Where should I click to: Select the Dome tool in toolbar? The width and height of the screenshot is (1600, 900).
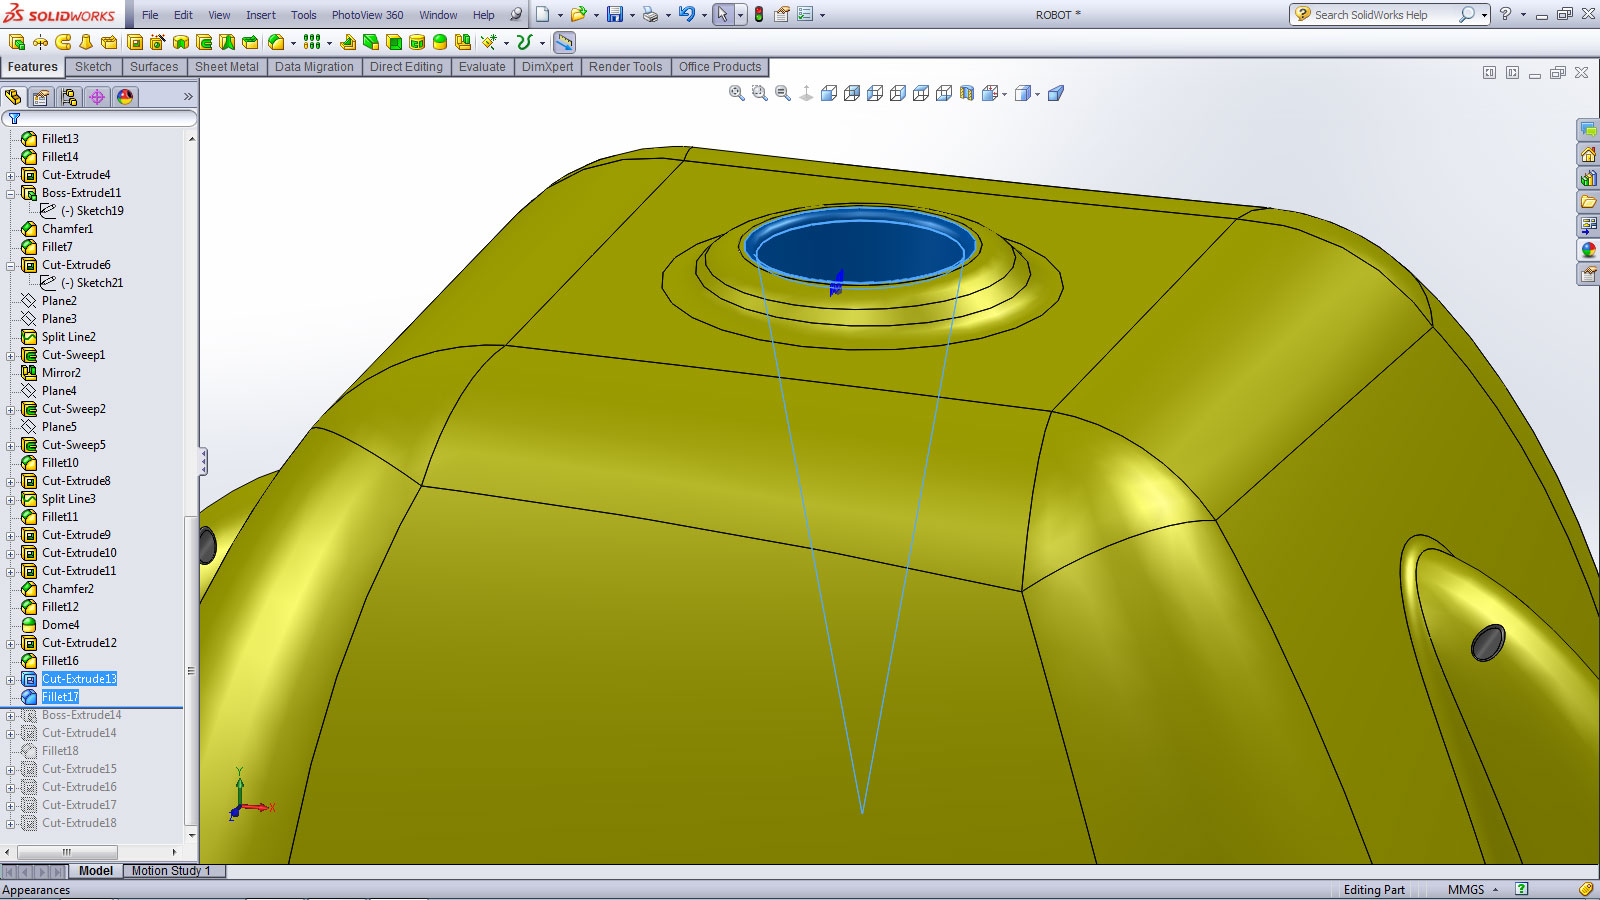point(440,42)
